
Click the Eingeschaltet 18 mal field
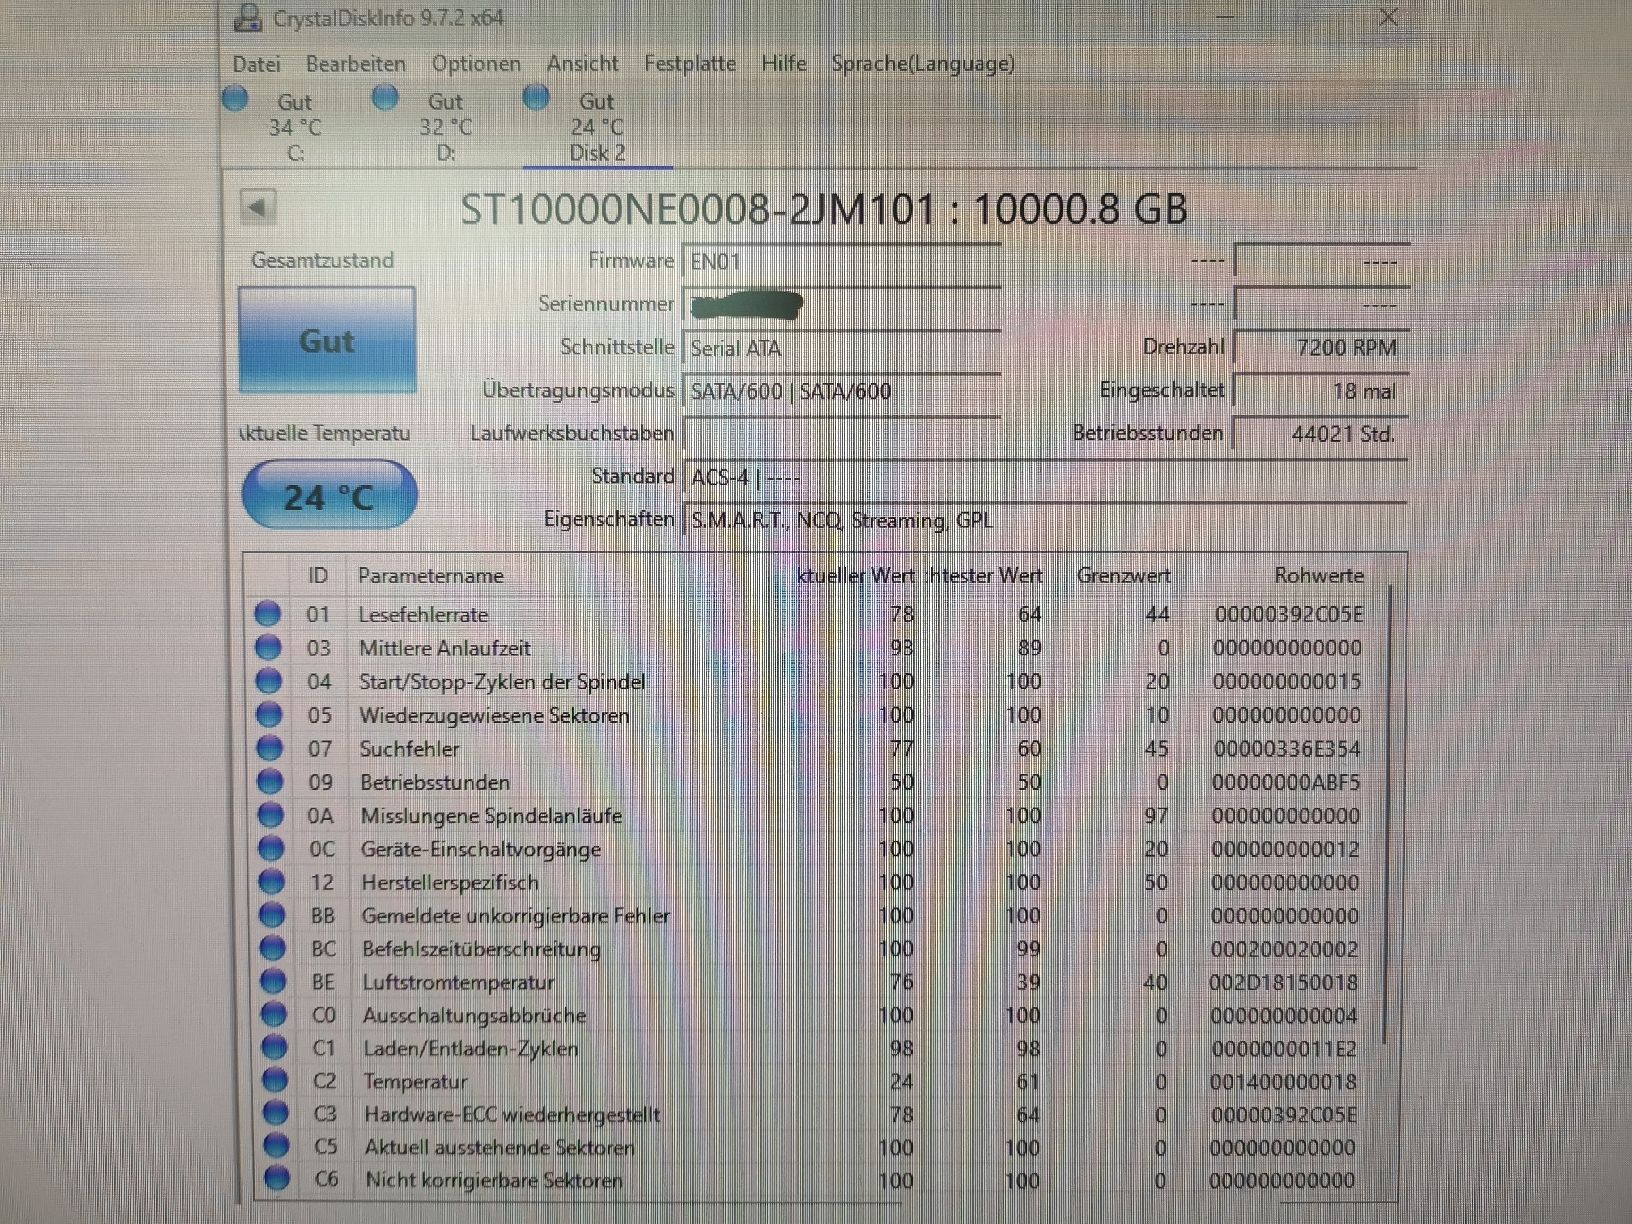(x=1321, y=391)
